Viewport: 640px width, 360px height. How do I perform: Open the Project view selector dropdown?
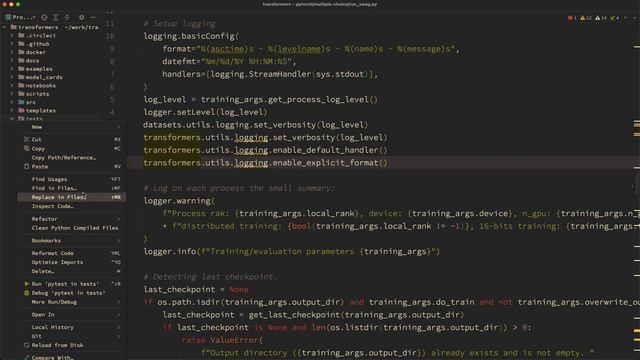(20, 17)
